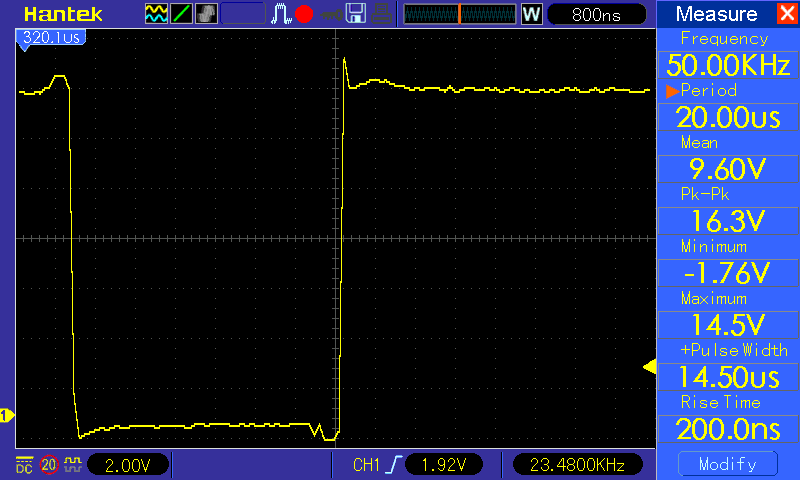
Task: Click the orange Period selection arrow
Action: click(x=672, y=91)
